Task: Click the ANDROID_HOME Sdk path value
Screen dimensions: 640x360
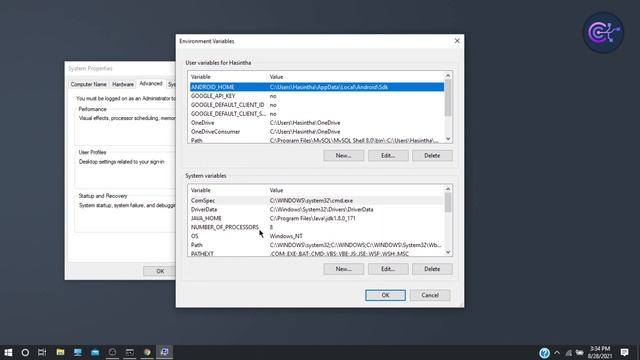Action: 329,87
